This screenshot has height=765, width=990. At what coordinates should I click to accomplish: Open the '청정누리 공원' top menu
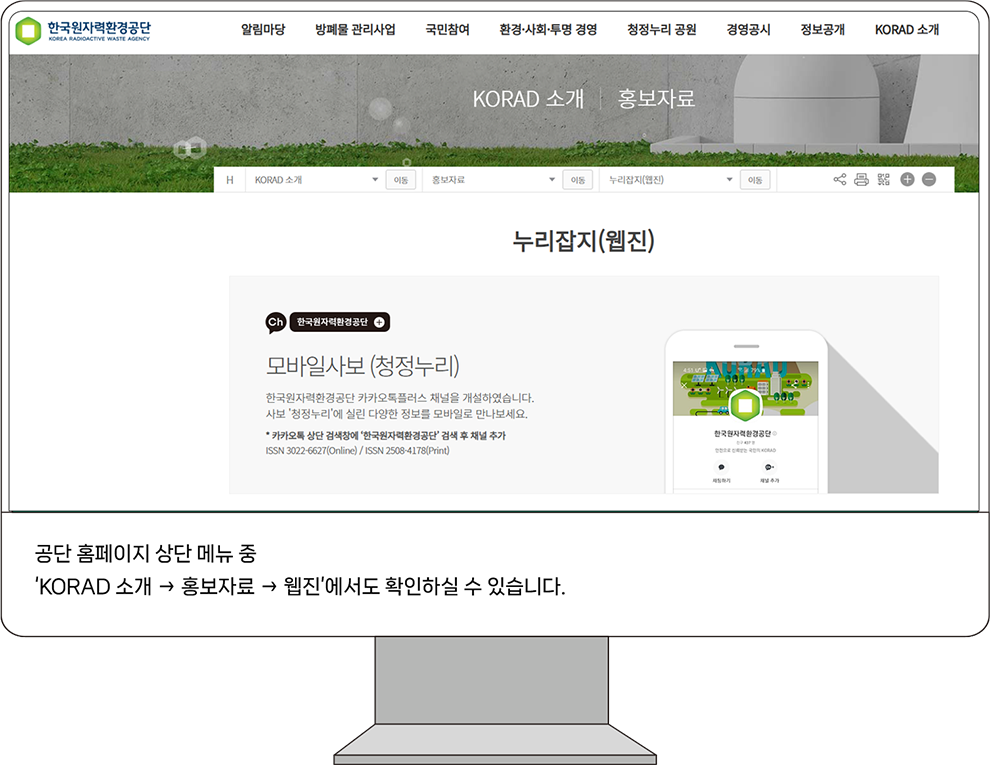662,30
